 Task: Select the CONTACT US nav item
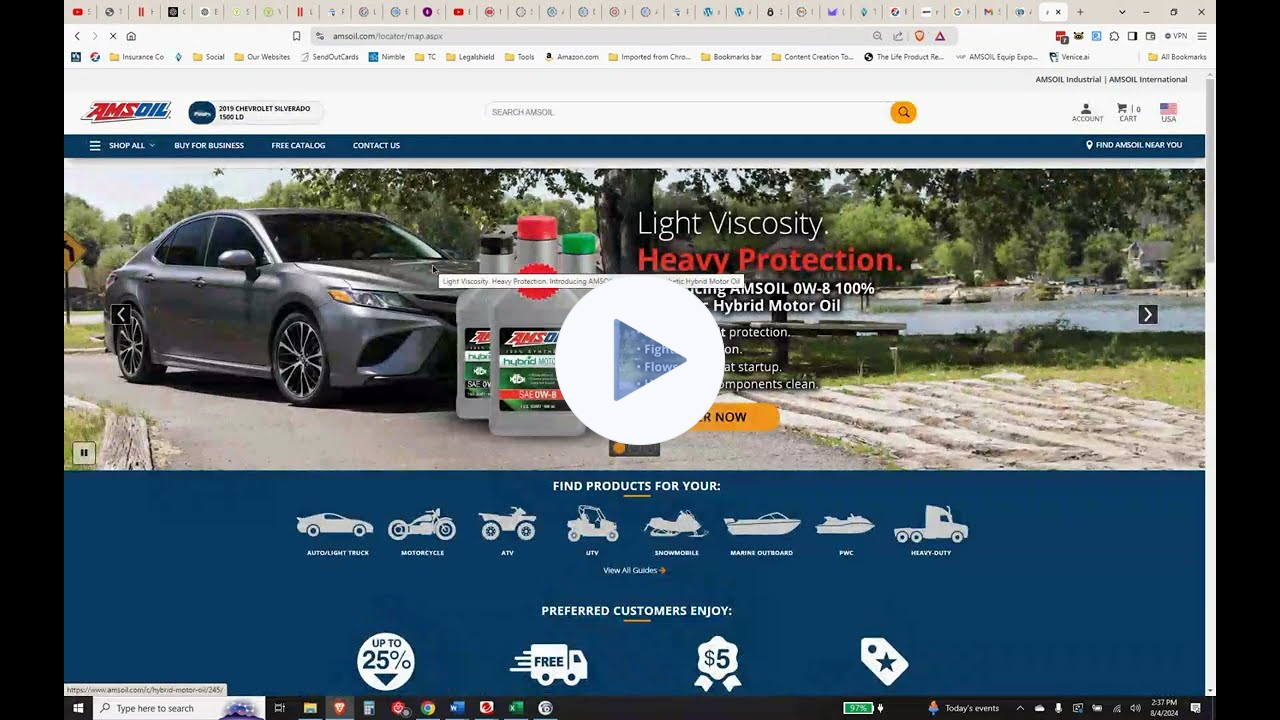(376, 145)
